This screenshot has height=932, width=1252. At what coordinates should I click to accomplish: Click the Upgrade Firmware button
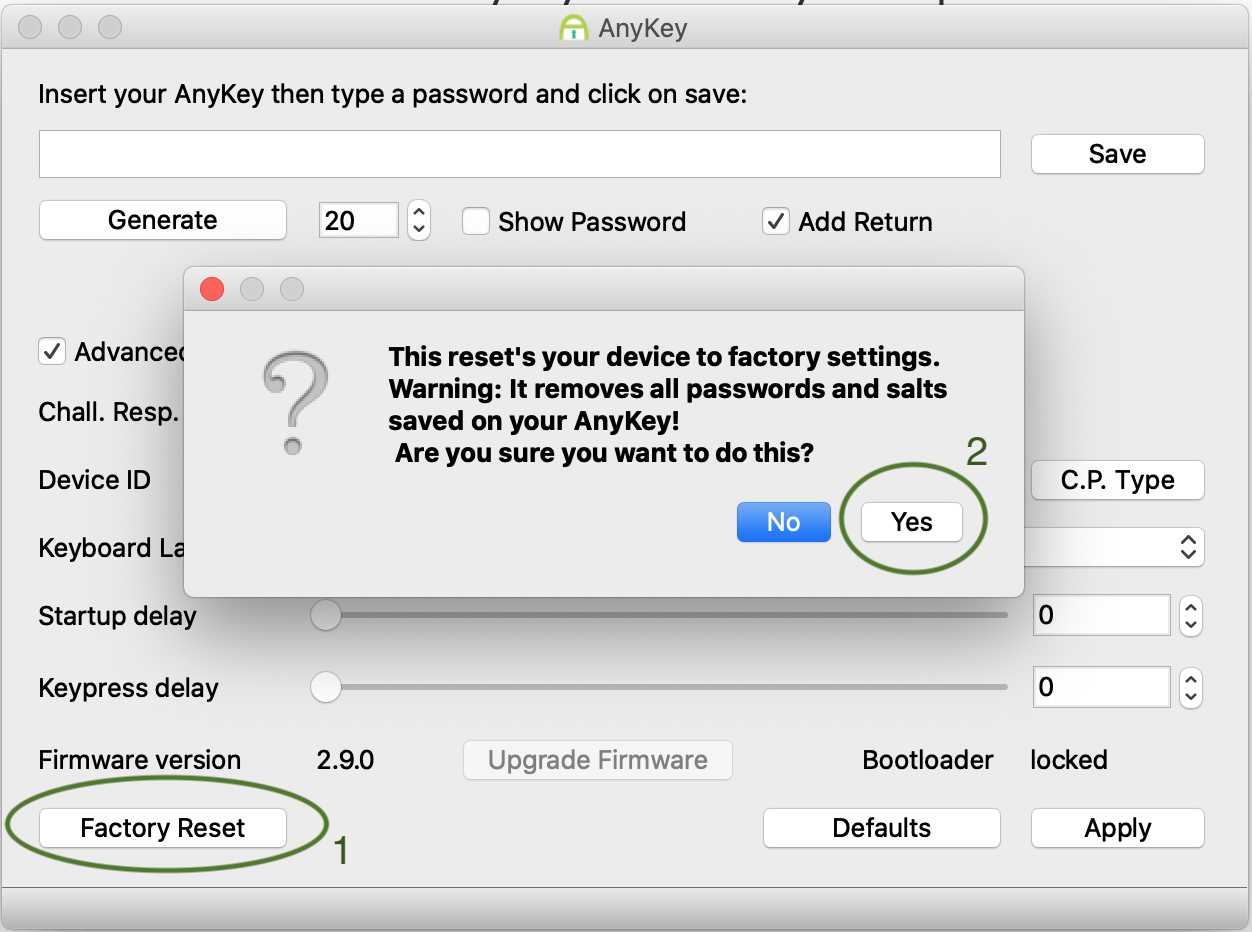(598, 760)
